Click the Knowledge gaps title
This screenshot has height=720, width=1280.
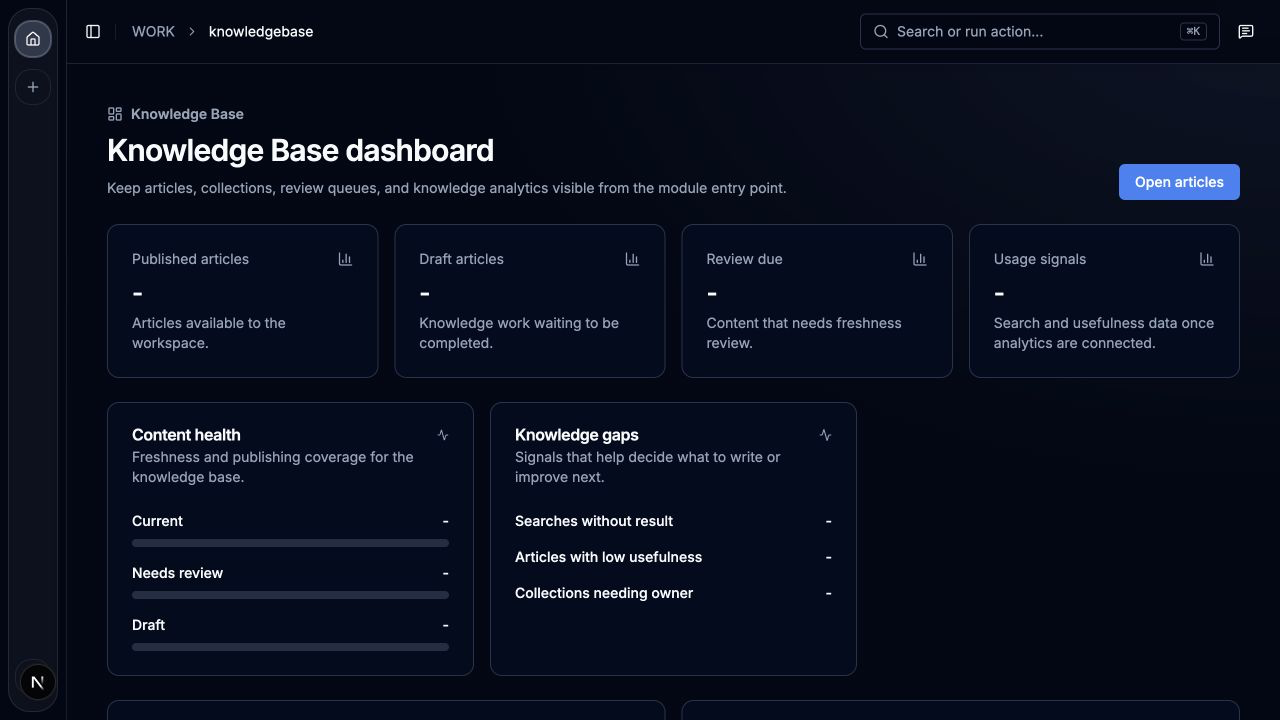[577, 435]
